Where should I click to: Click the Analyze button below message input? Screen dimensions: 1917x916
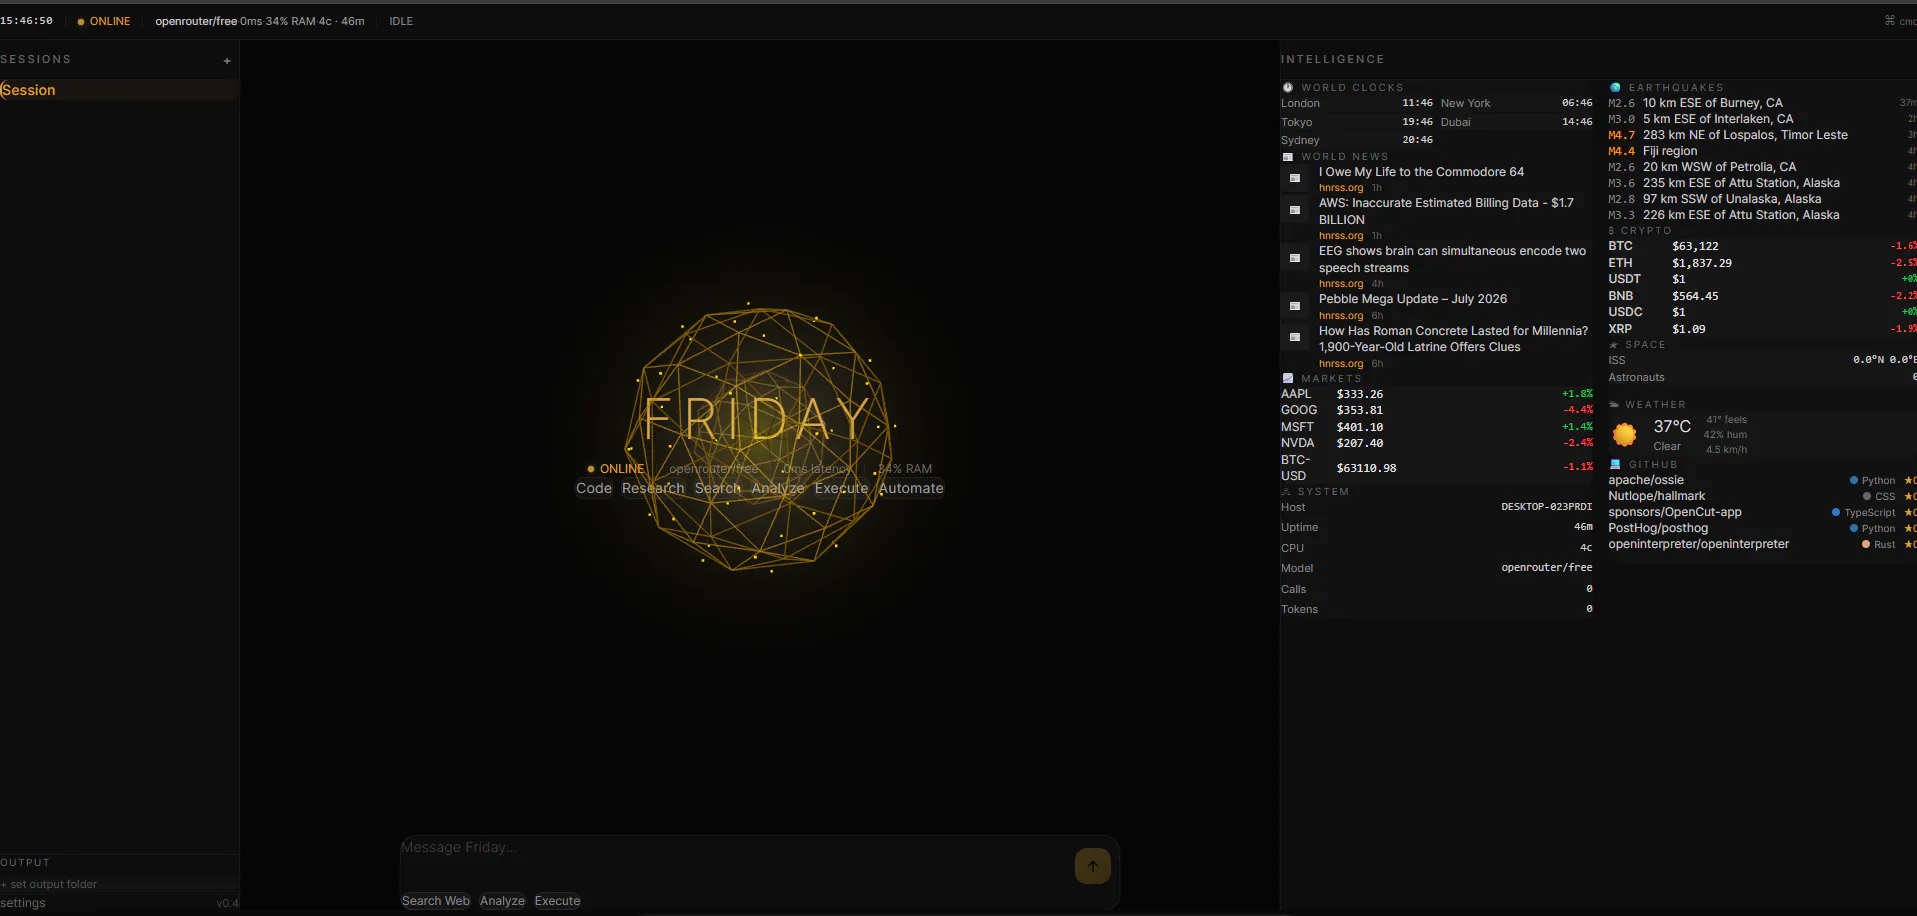coord(502,901)
